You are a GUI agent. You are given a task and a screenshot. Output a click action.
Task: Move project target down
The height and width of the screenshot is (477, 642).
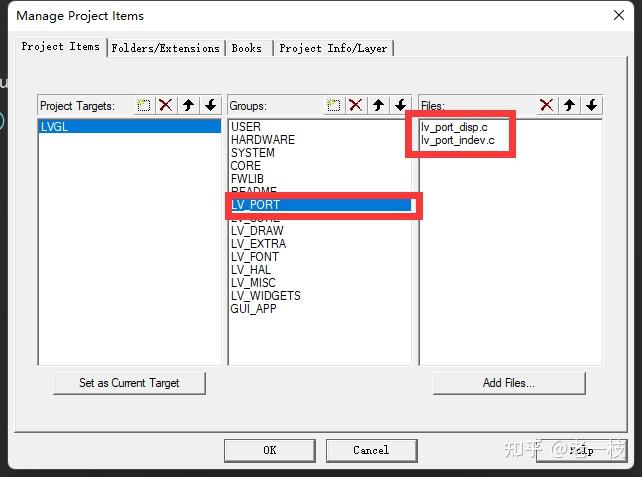point(210,105)
